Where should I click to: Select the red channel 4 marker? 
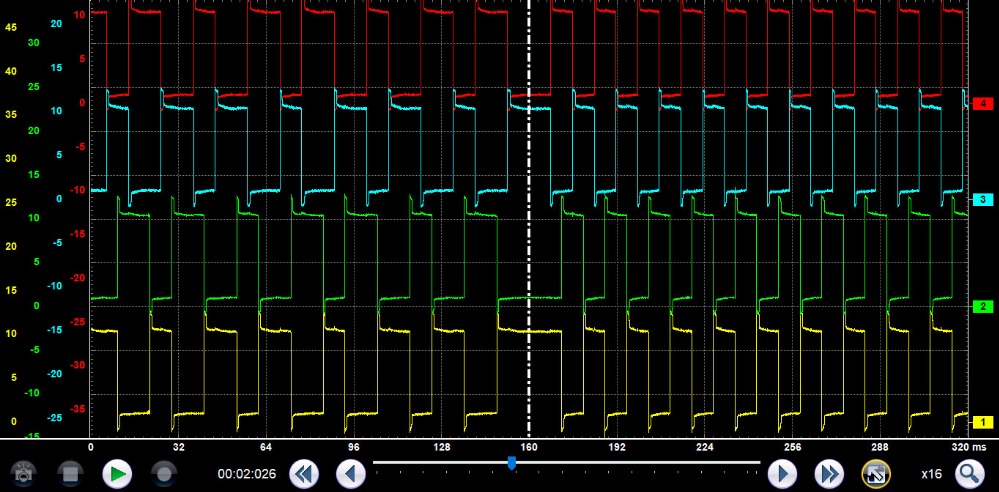tap(982, 104)
